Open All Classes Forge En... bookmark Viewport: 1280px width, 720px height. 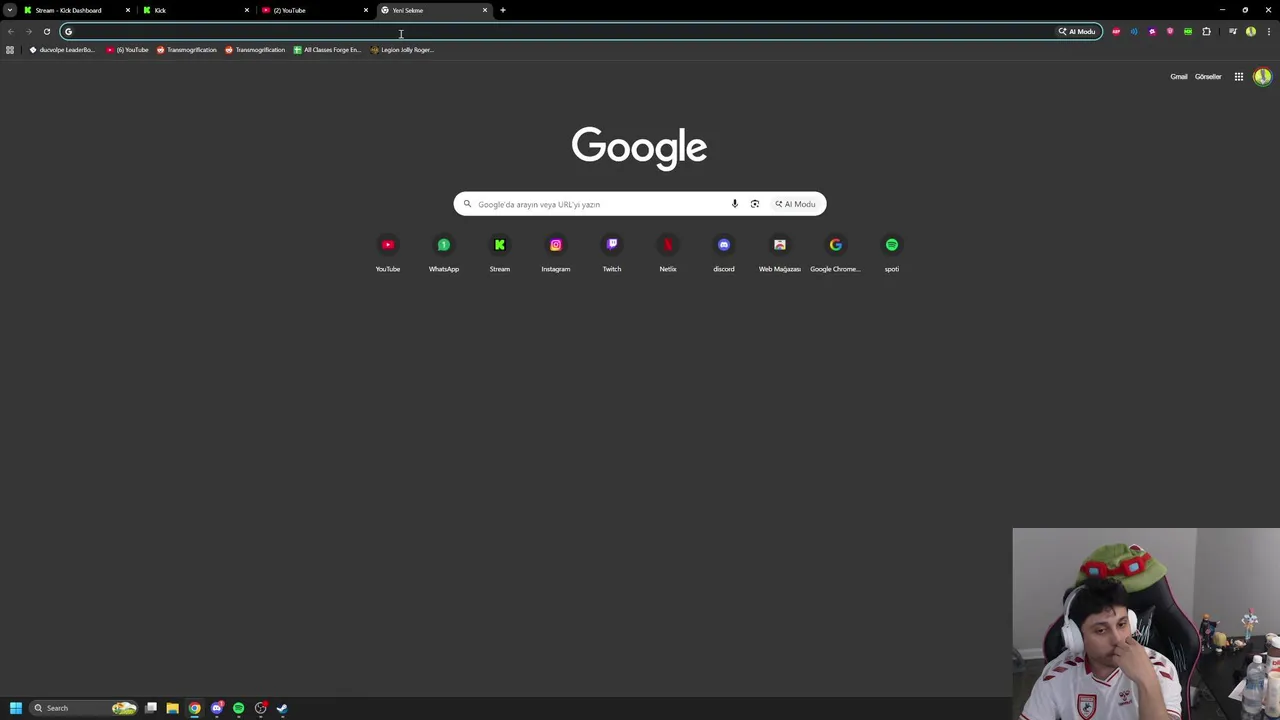click(327, 49)
